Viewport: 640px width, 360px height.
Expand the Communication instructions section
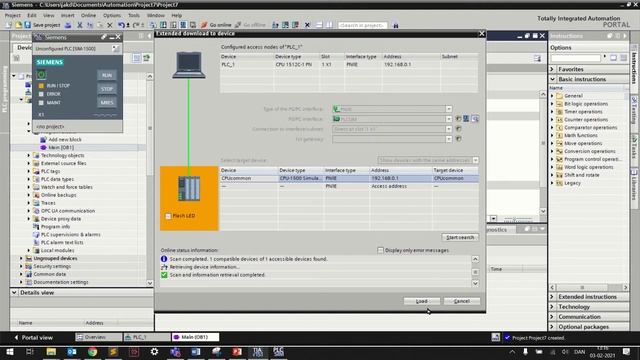[553, 317]
